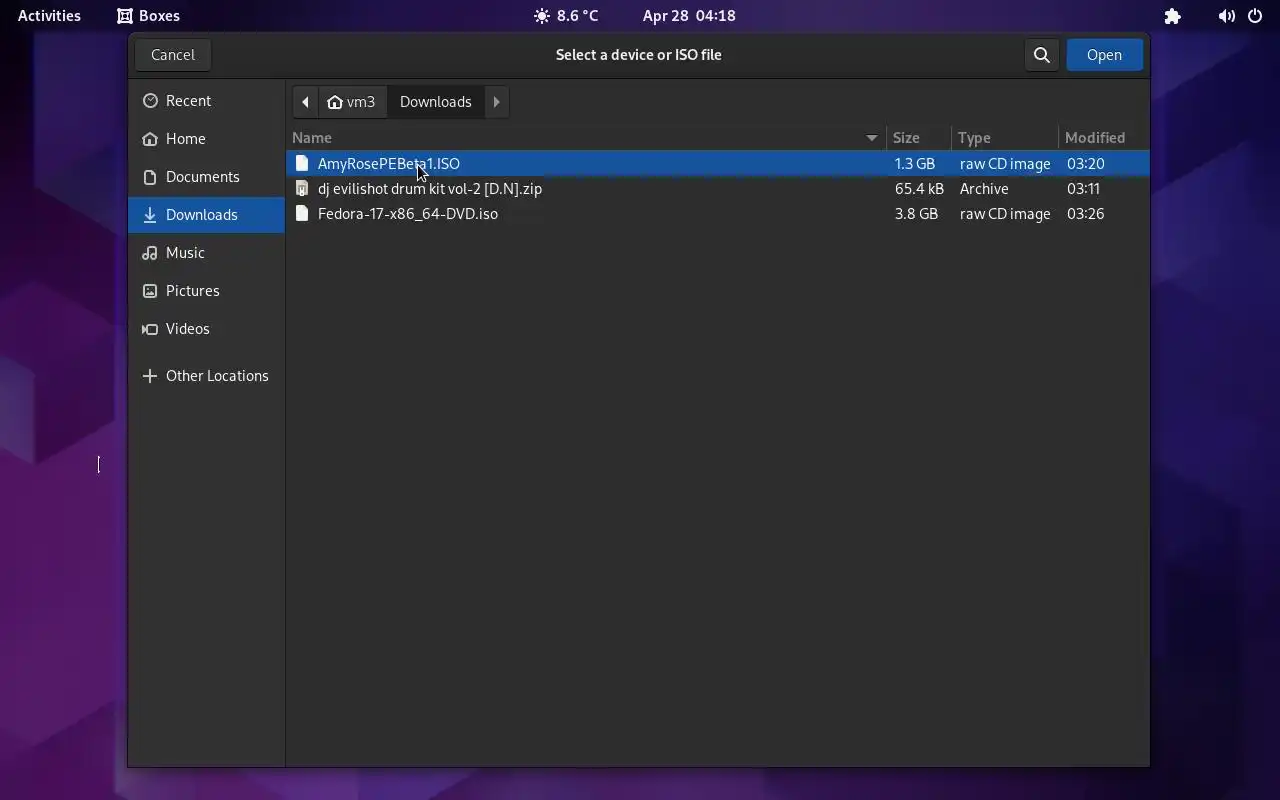Go to vm3 home path button

click(x=352, y=102)
